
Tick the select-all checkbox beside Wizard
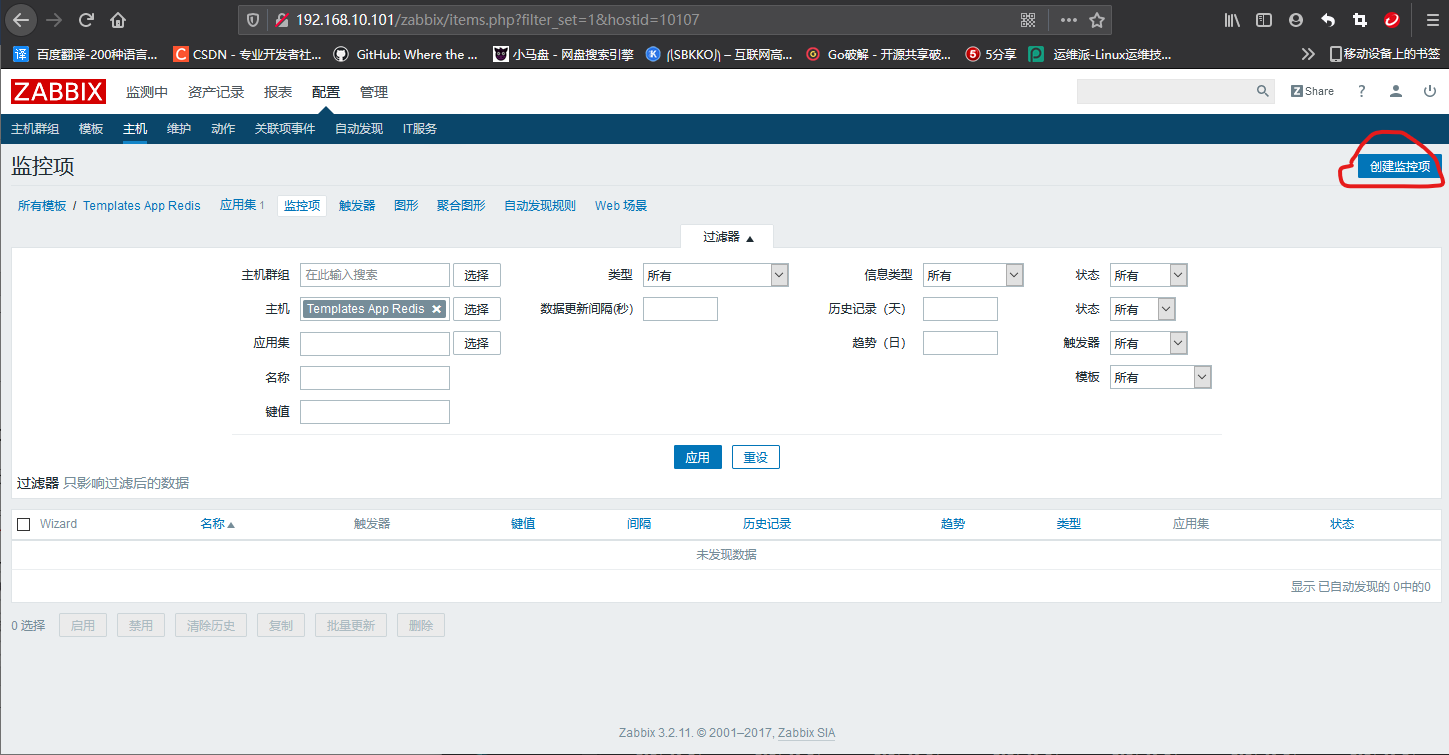[24, 524]
